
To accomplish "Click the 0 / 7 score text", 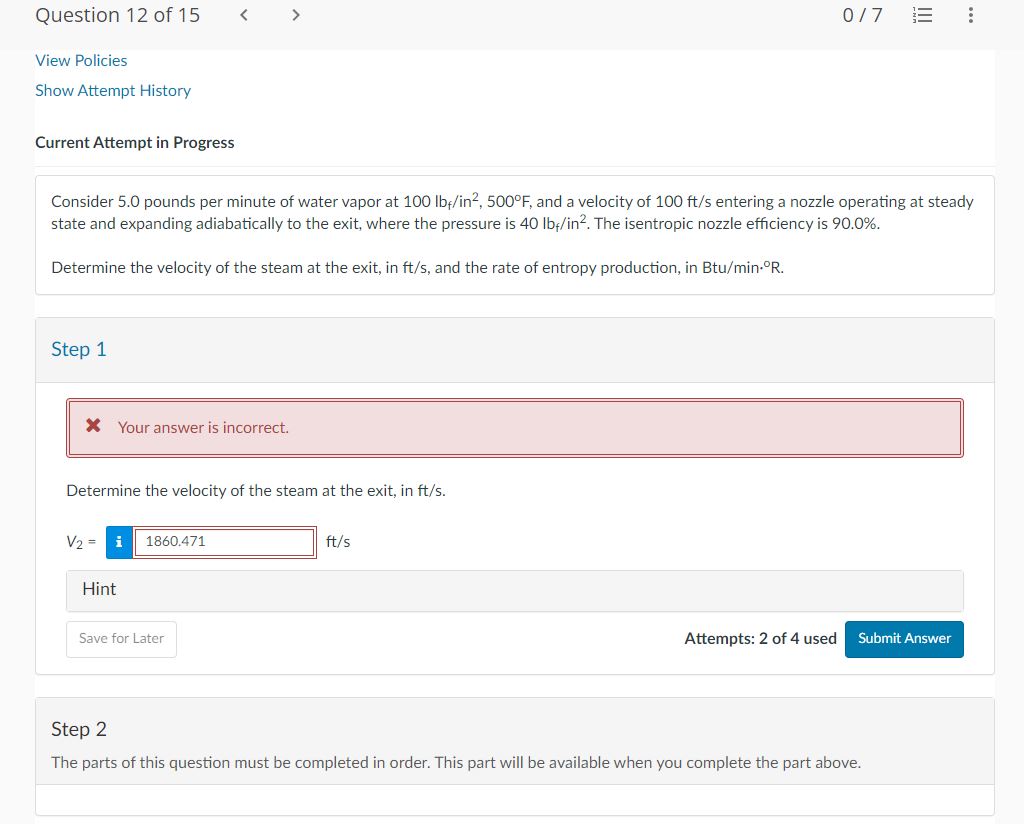I will point(862,15).
